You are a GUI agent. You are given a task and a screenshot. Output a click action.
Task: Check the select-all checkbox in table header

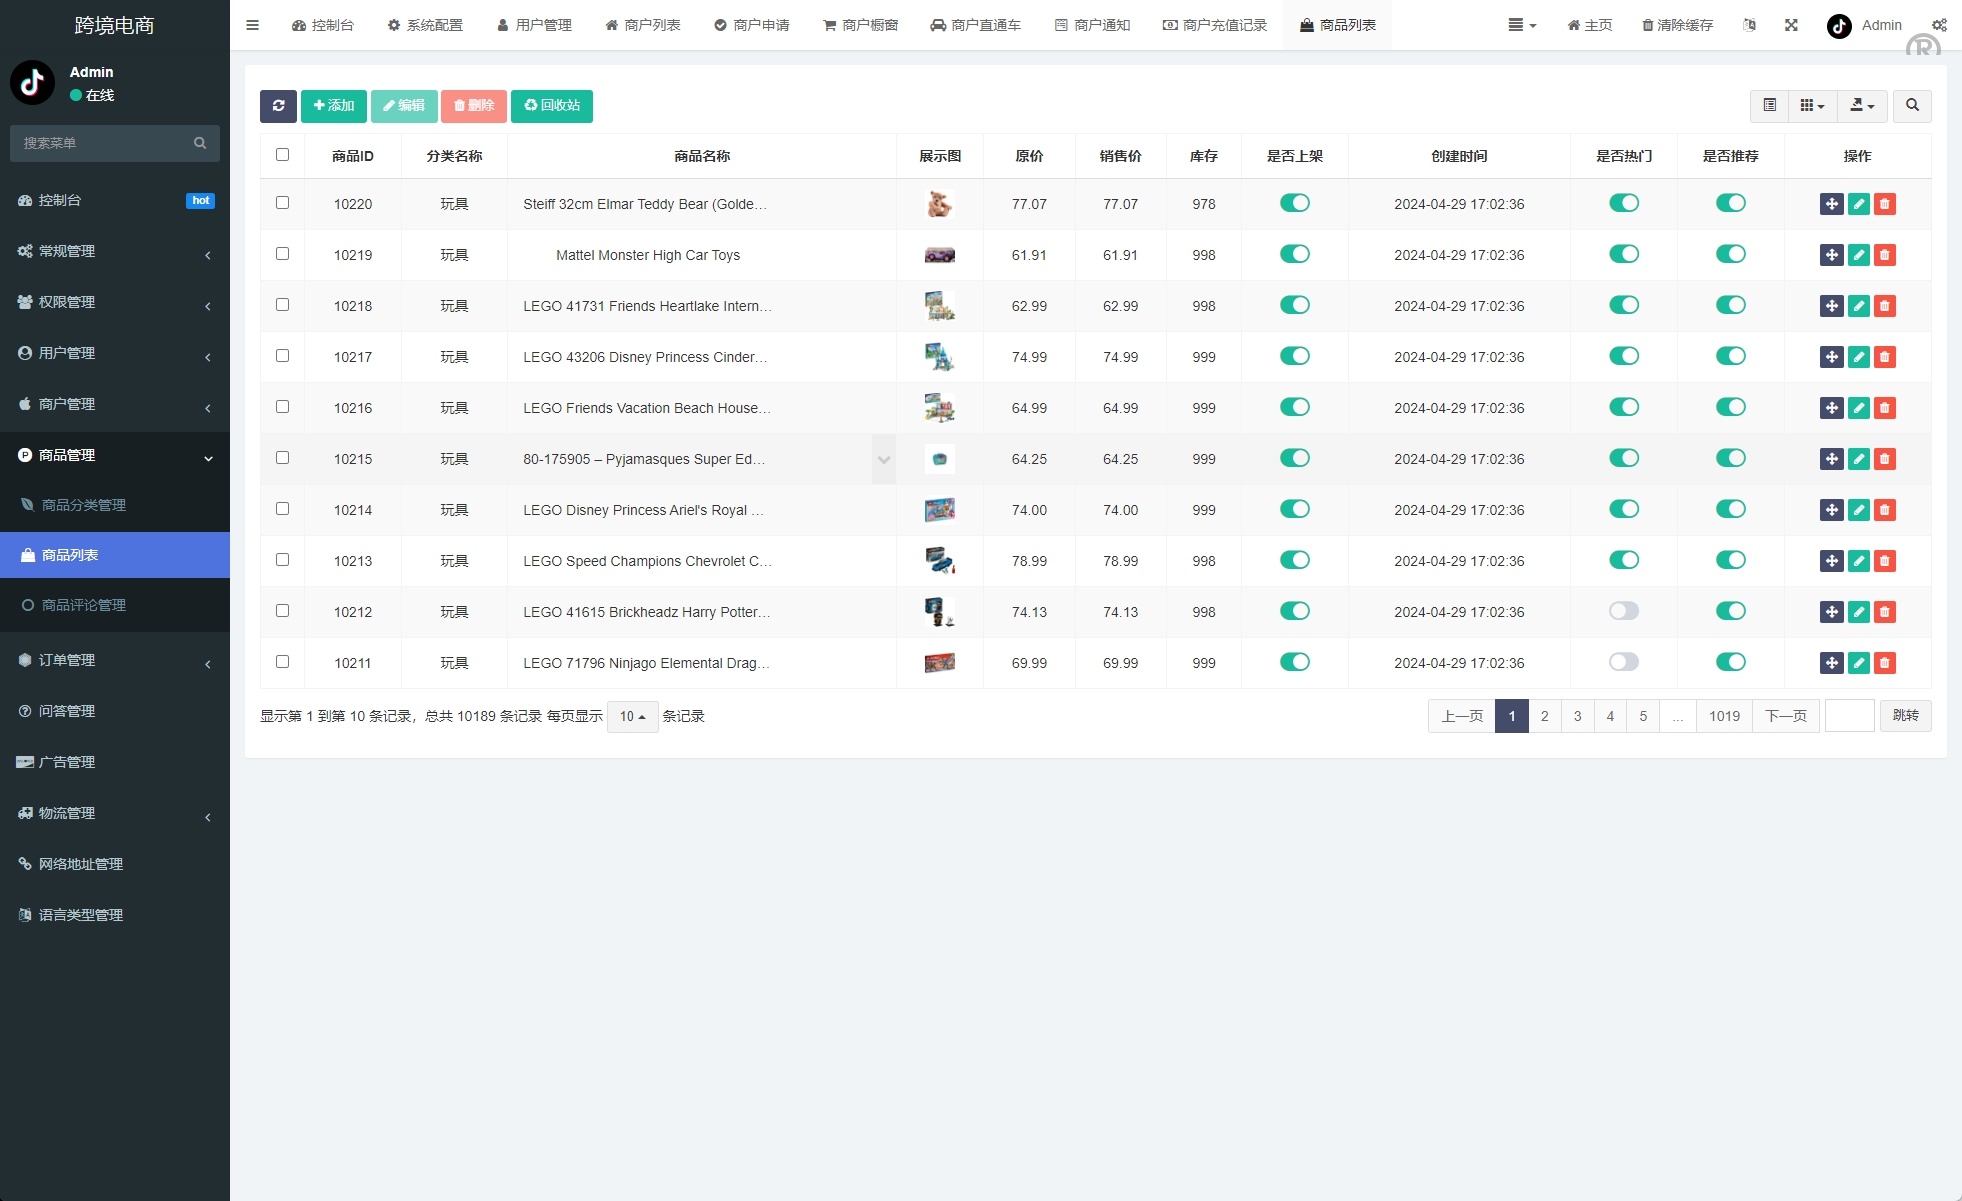coord(282,154)
